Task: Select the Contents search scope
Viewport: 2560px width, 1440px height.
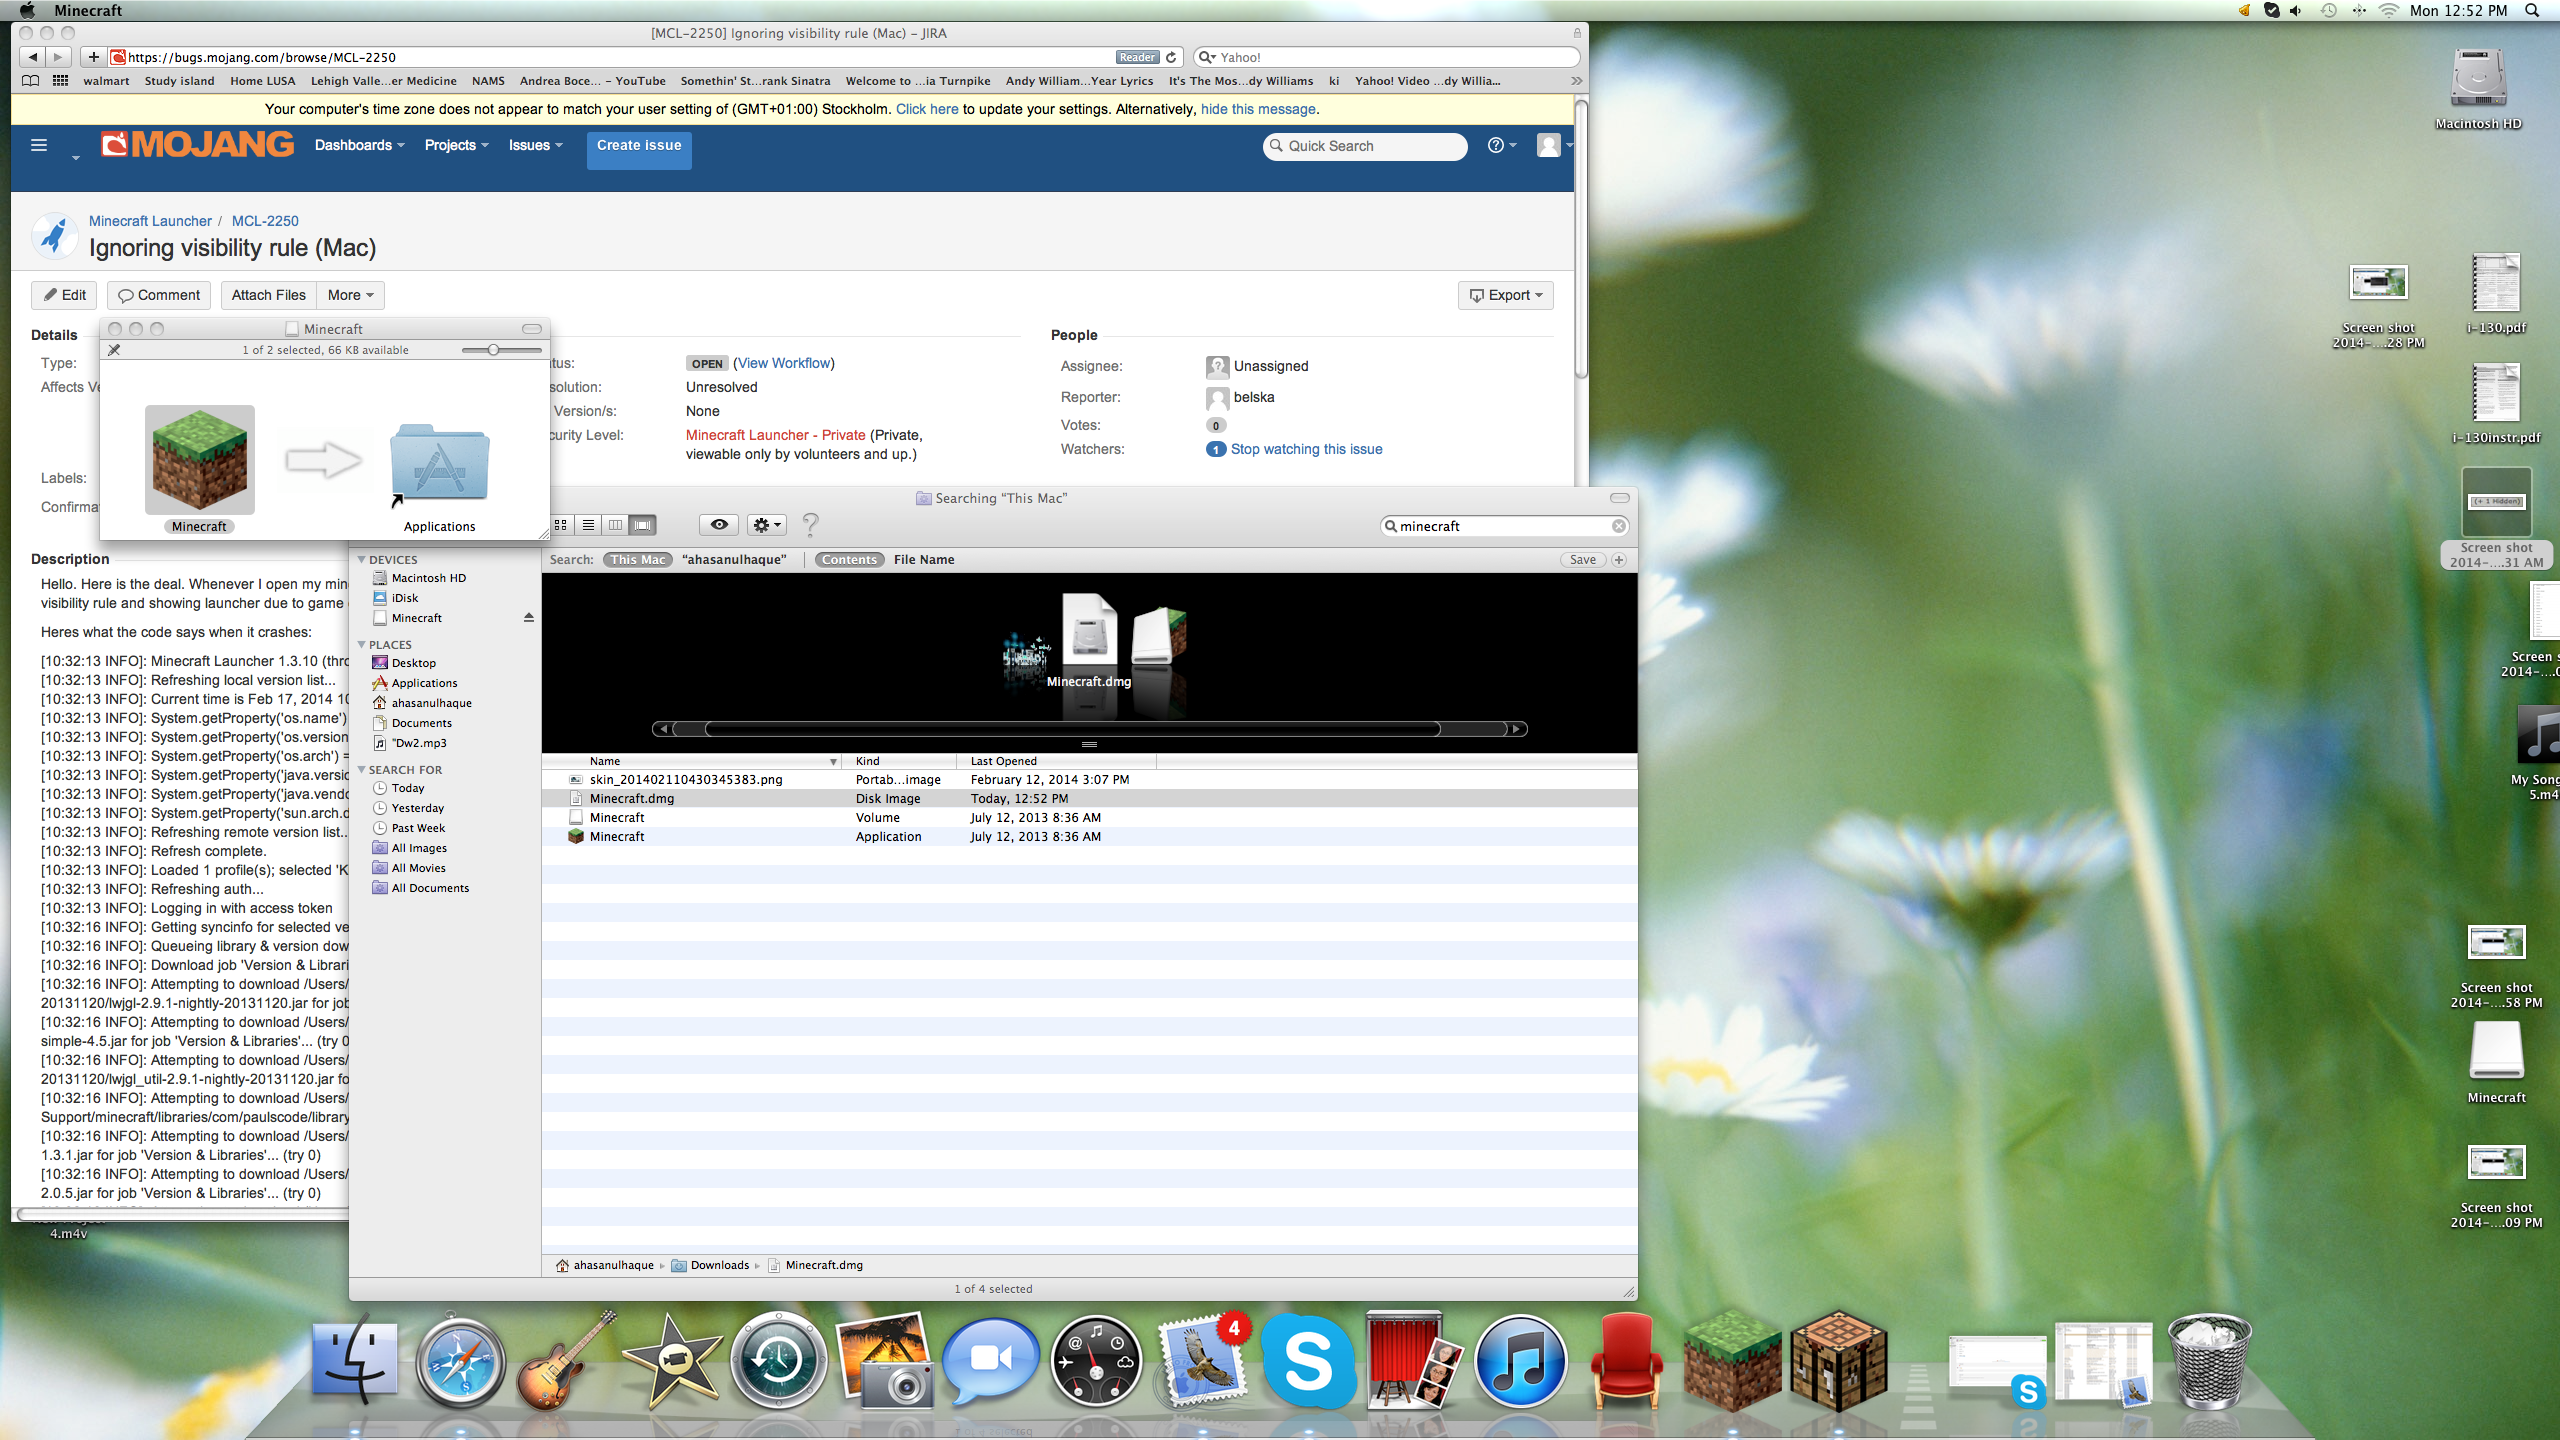Action: click(849, 560)
